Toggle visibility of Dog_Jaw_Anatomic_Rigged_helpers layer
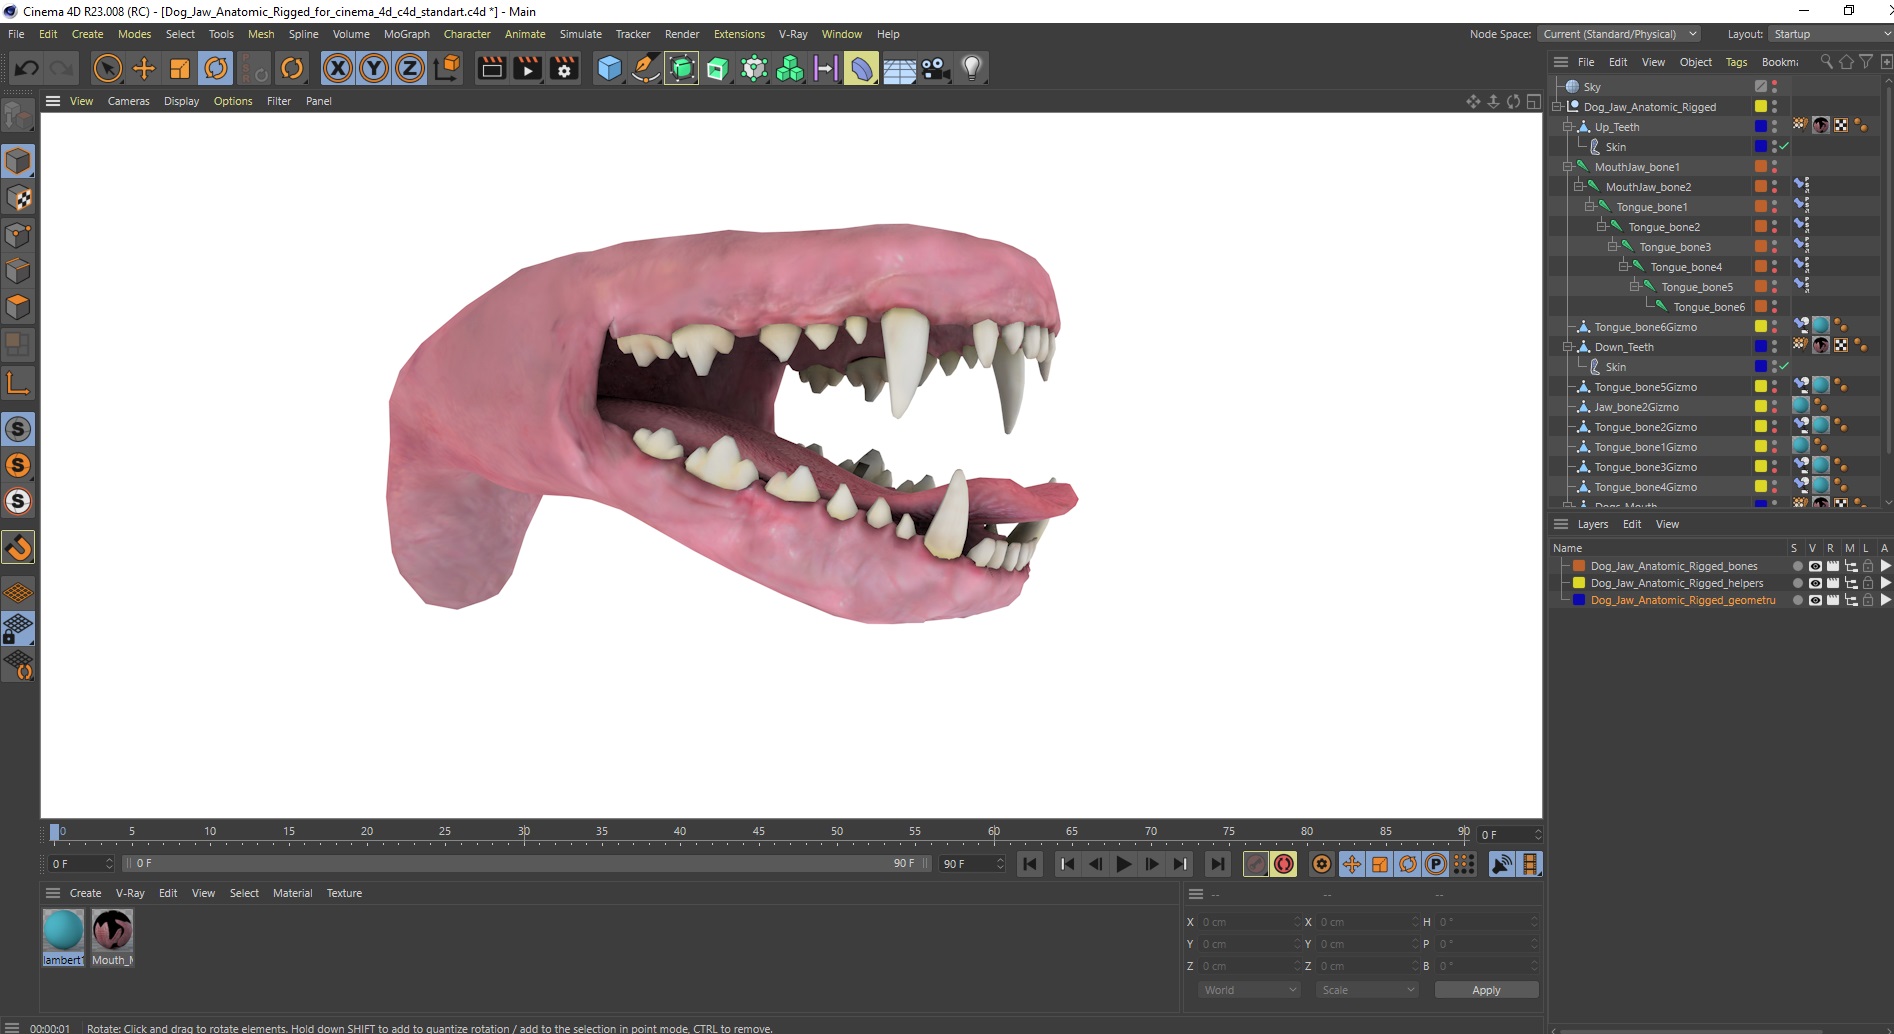Viewport: 1894px width, 1034px height. click(1815, 583)
